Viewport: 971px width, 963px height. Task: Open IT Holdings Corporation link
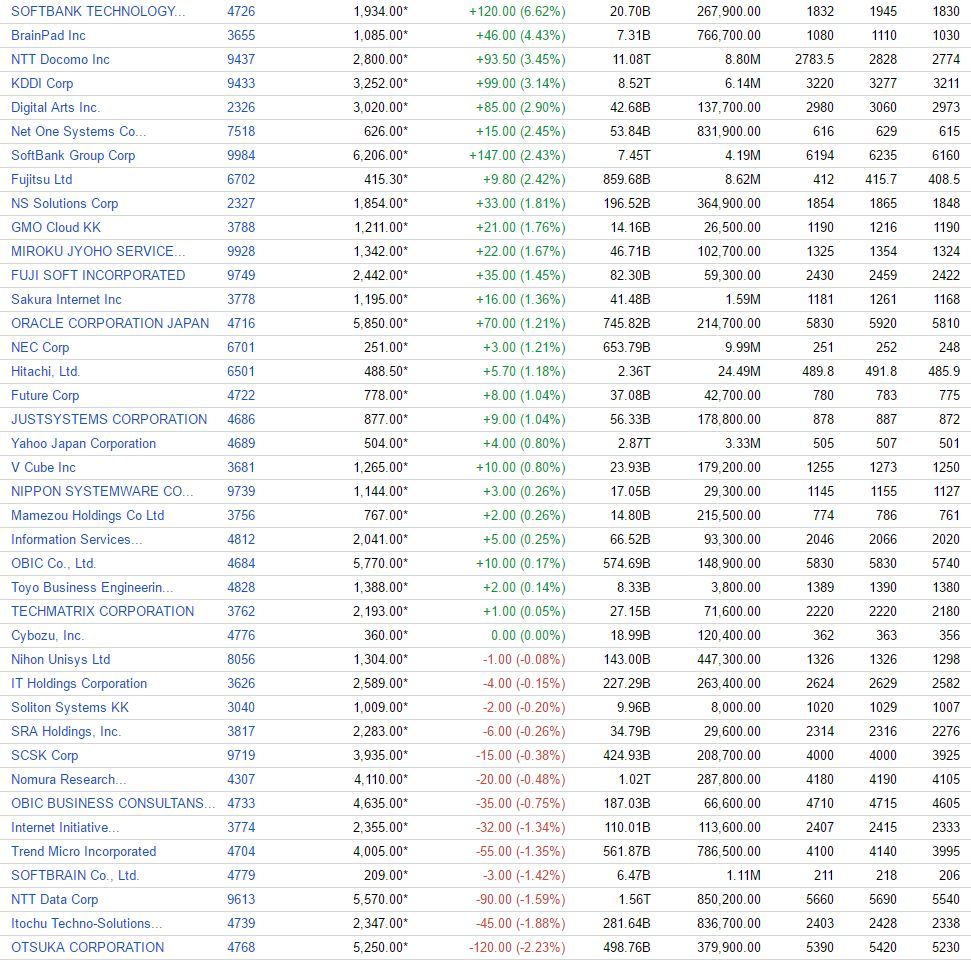click(x=79, y=683)
